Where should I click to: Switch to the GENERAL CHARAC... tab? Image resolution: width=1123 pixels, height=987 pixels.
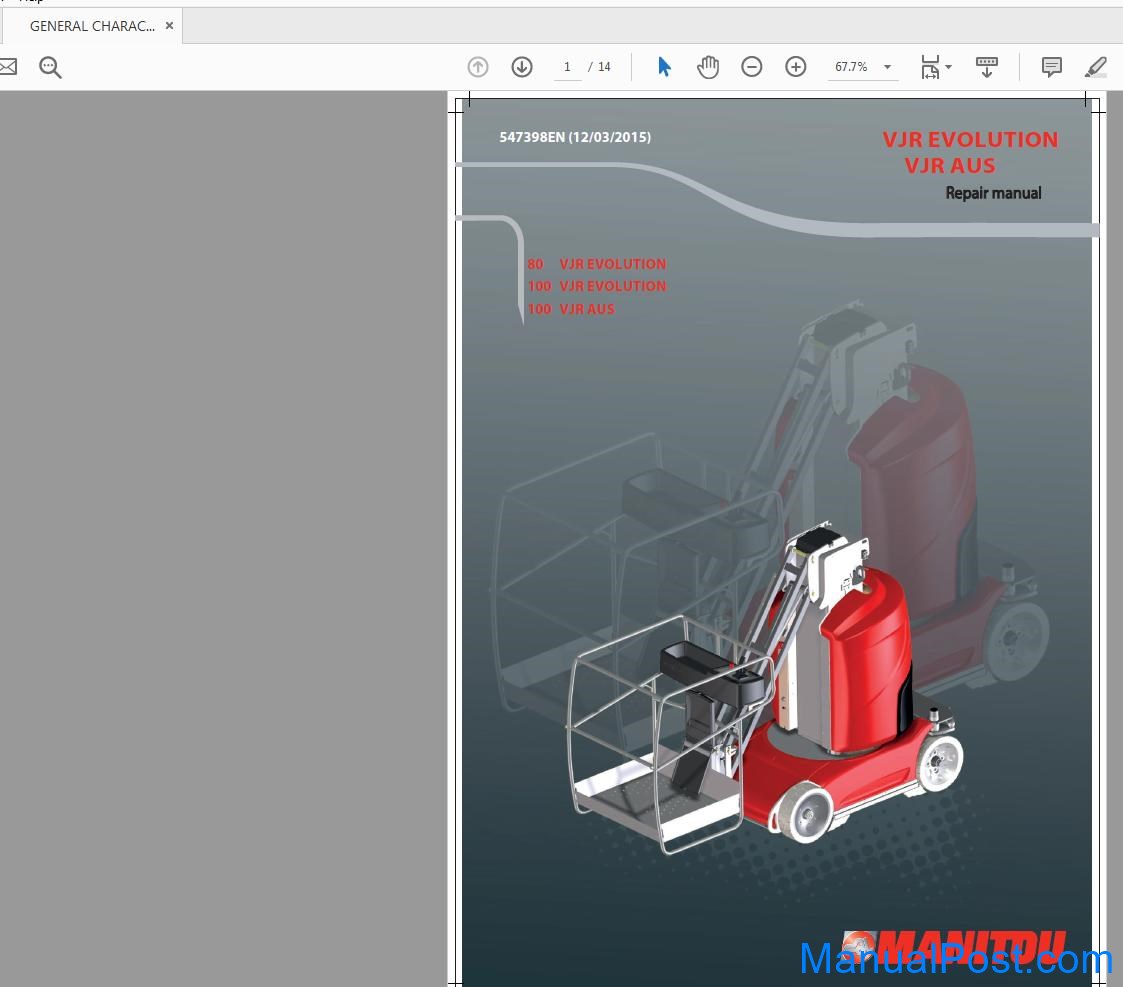click(92, 27)
